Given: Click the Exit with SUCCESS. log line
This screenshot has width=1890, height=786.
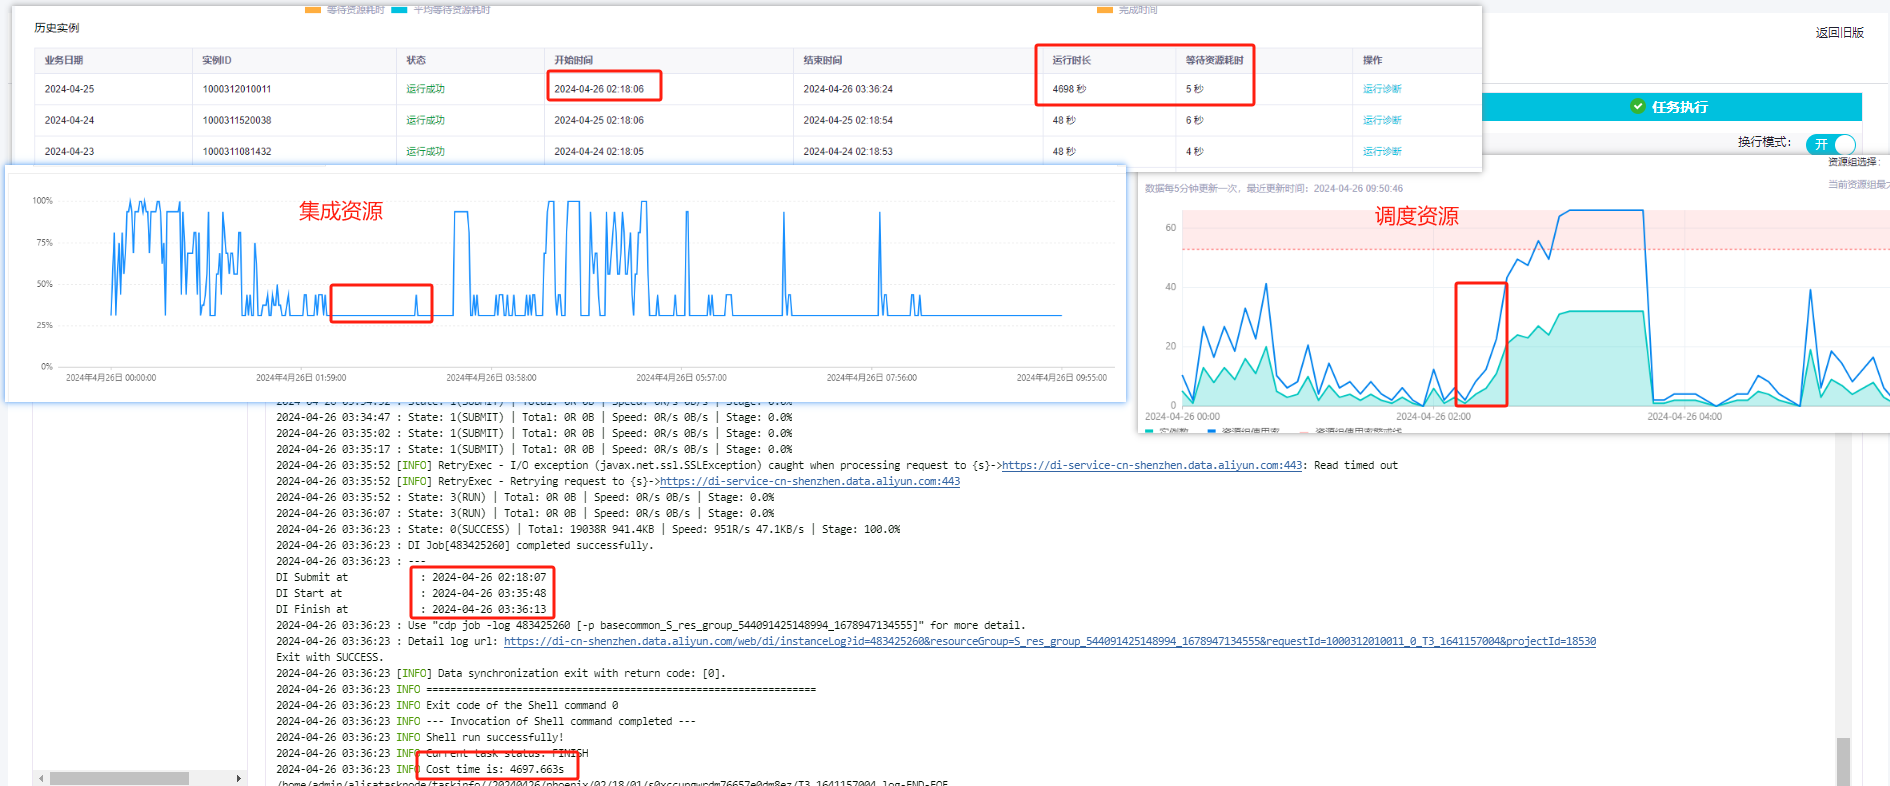Looking at the screenshot, I should 329,657.
